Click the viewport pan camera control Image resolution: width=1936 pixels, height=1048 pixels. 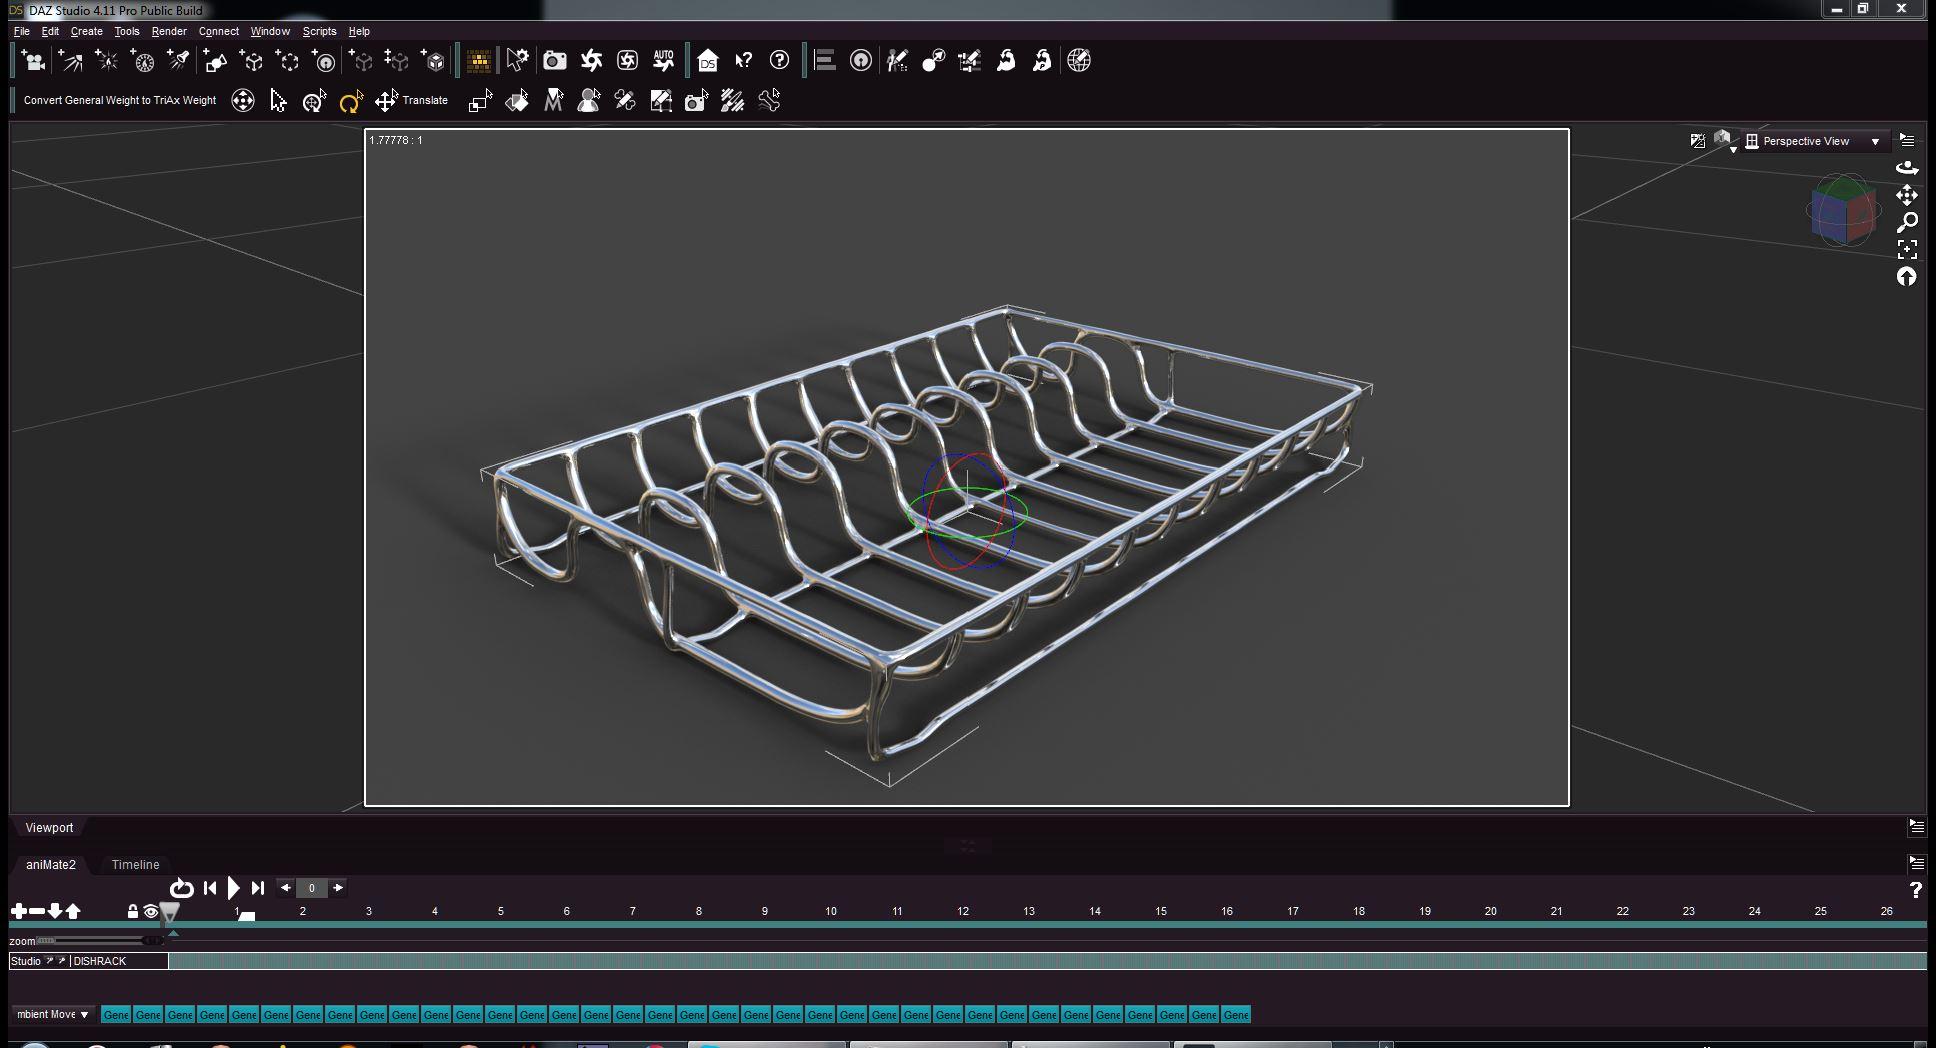(x=1907, y=195)
